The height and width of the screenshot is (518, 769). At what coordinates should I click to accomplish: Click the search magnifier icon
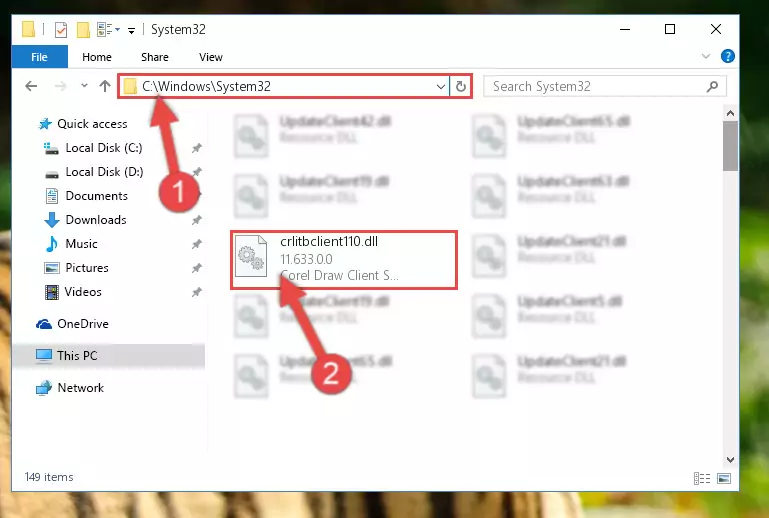click(x=712, y=87)
